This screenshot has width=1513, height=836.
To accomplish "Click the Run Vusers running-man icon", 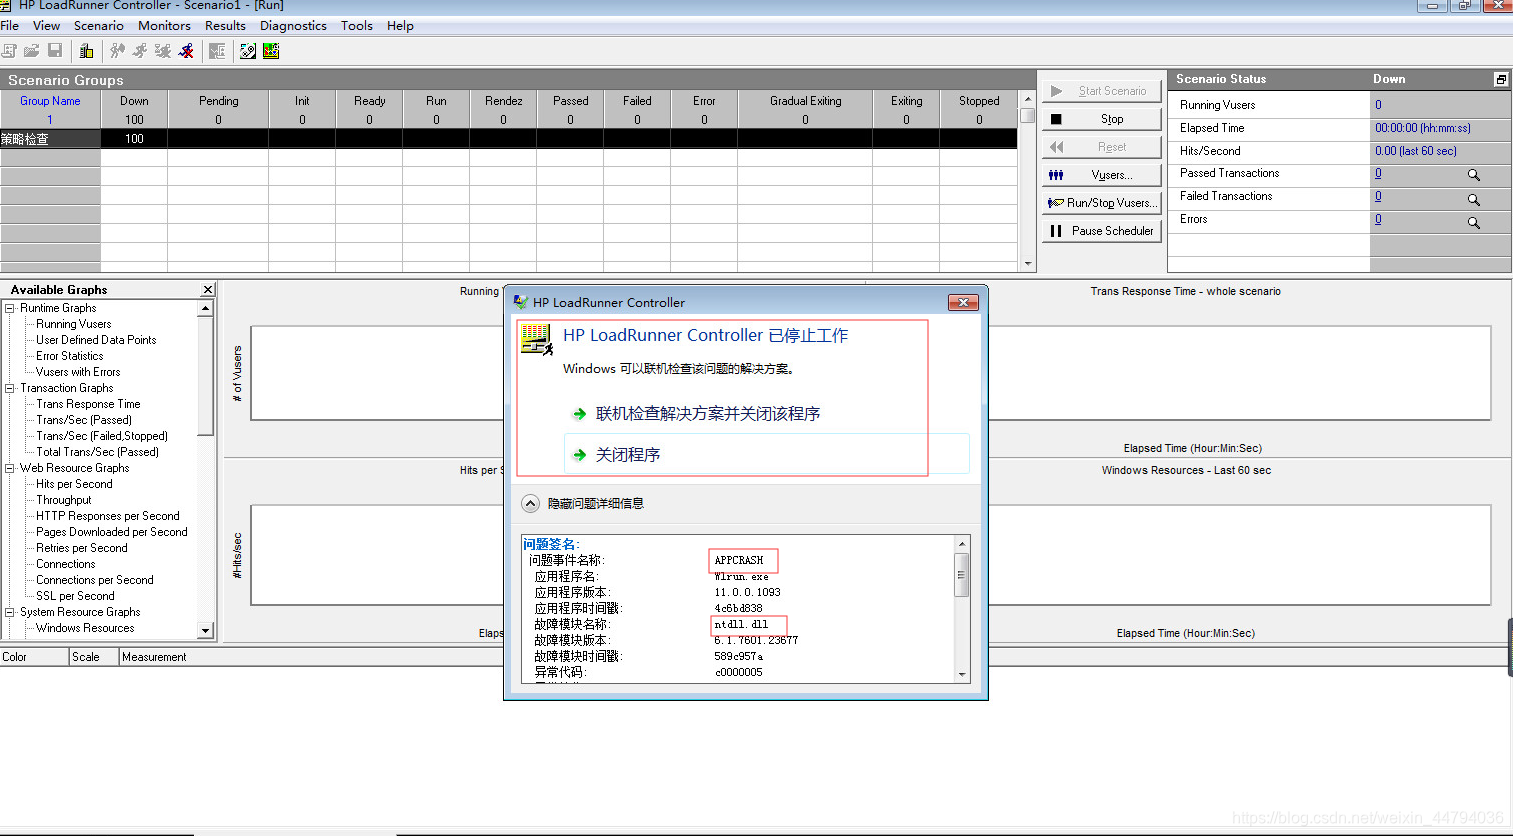I will coord(140,51).
